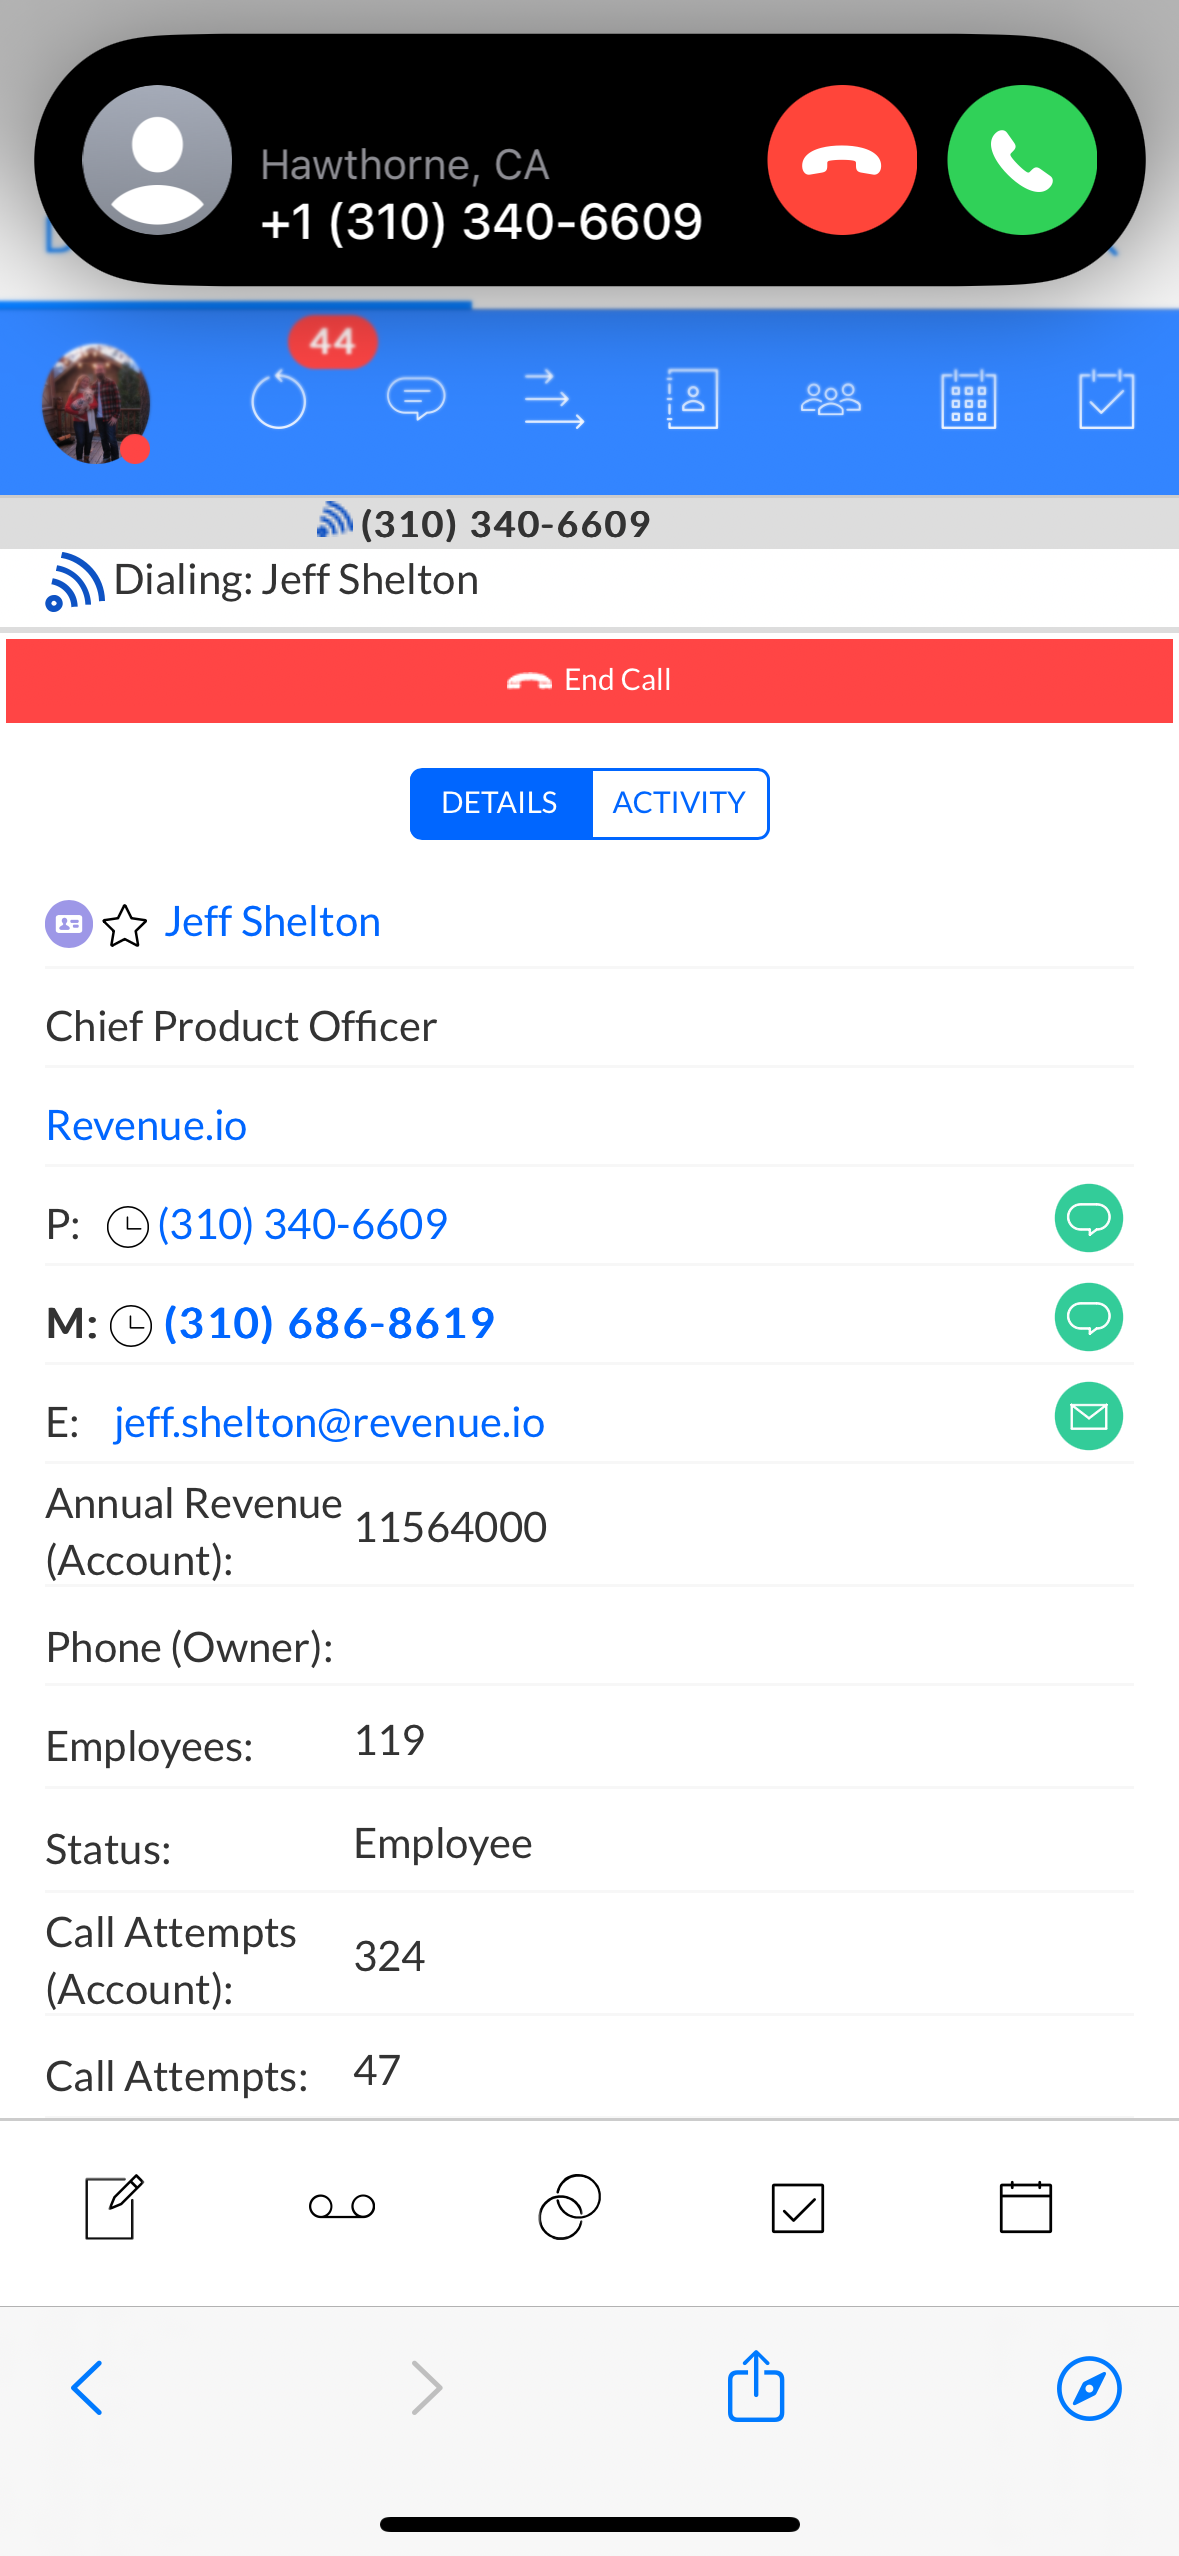Screen dimensions: 1179x2556
Task: Toggle favorite star next to Jeff Shelton
Action: click(x=125, y=925)
